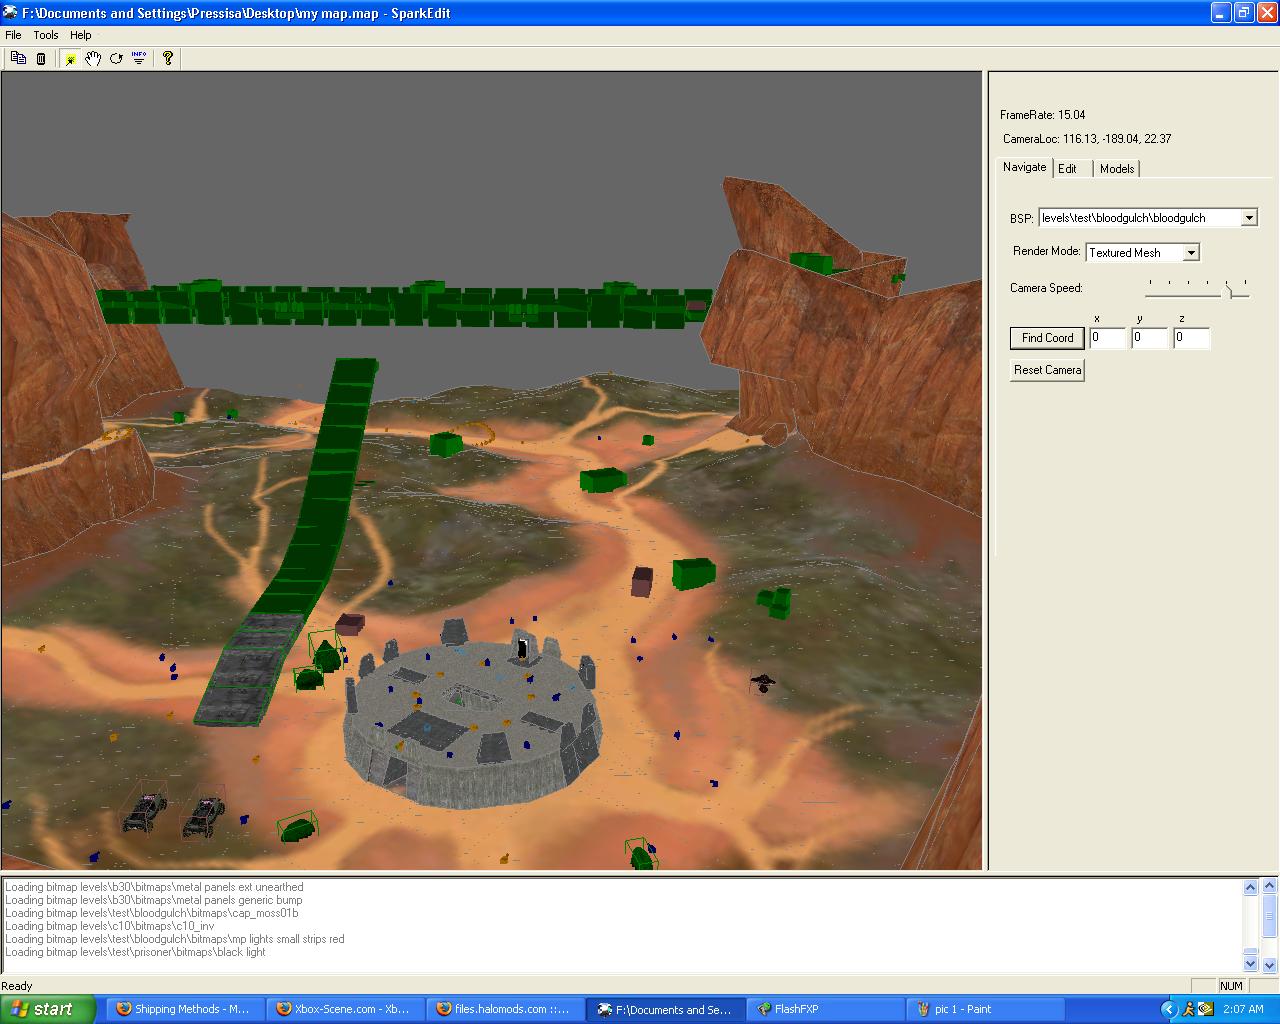1280x1024 pixels.
Task: Click the Ready status bar text
Action: coord(17,986)
